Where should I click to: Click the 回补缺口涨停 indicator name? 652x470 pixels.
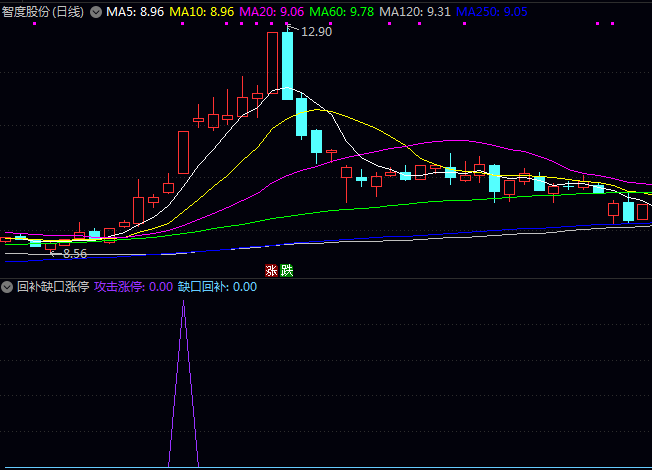click(52, 287)
